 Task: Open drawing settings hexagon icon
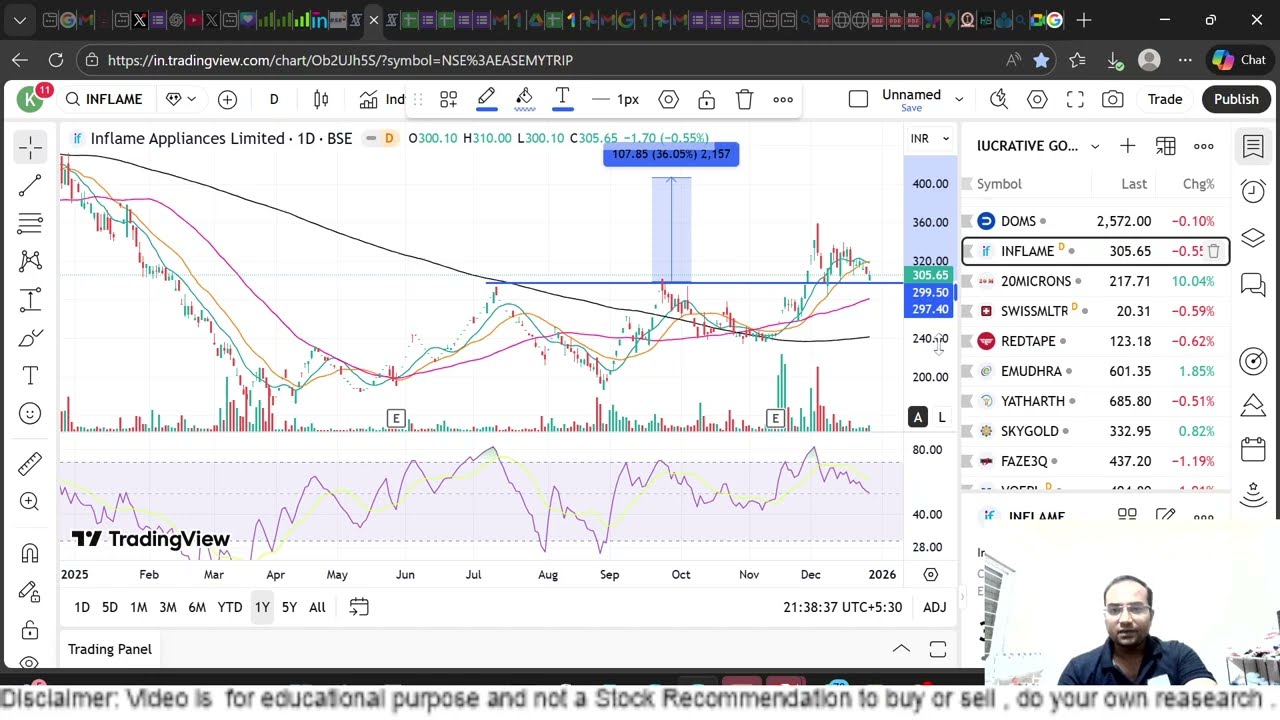[x=668, y=99]
